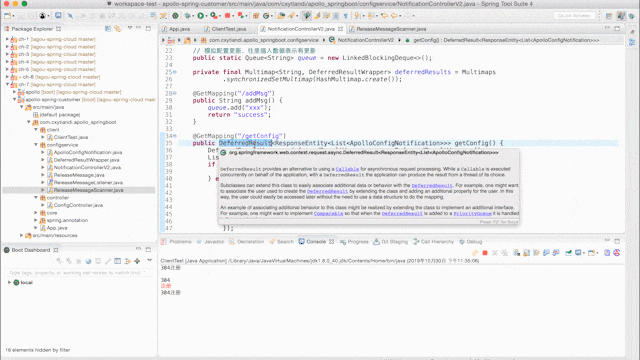Toggle Mark Occurrences in toolbar
640x360 pixels.
(x=317, y=16)
